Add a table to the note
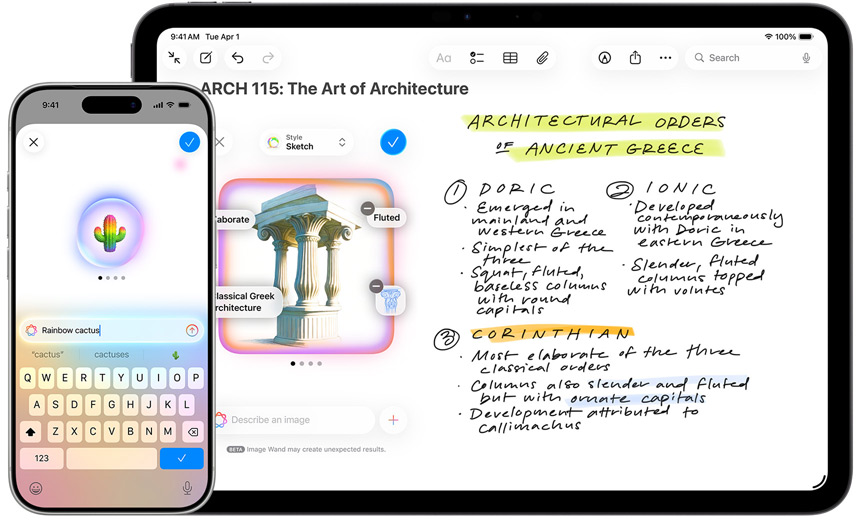This screenshot has width=860, height=520. (x=510, y=58)
